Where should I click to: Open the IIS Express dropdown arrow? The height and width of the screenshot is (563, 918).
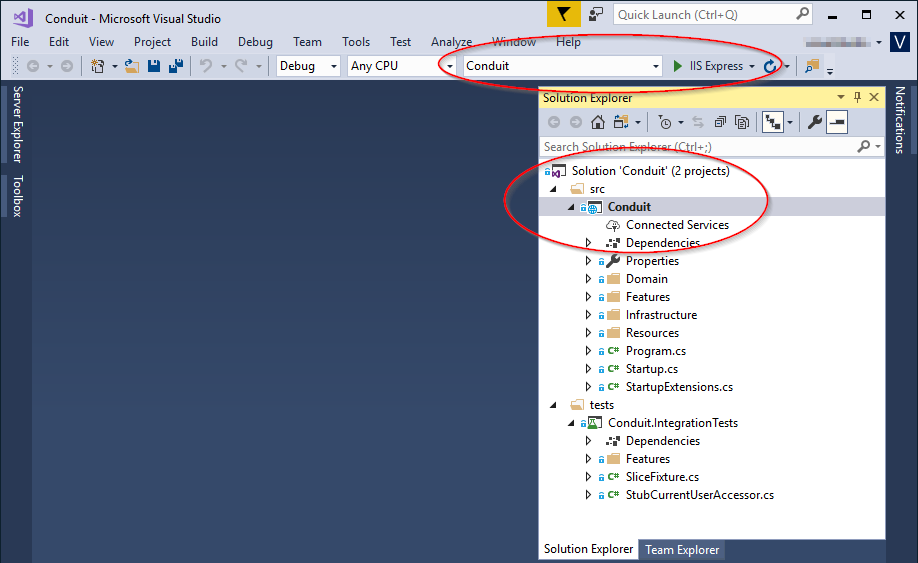[x=752, y=66]
